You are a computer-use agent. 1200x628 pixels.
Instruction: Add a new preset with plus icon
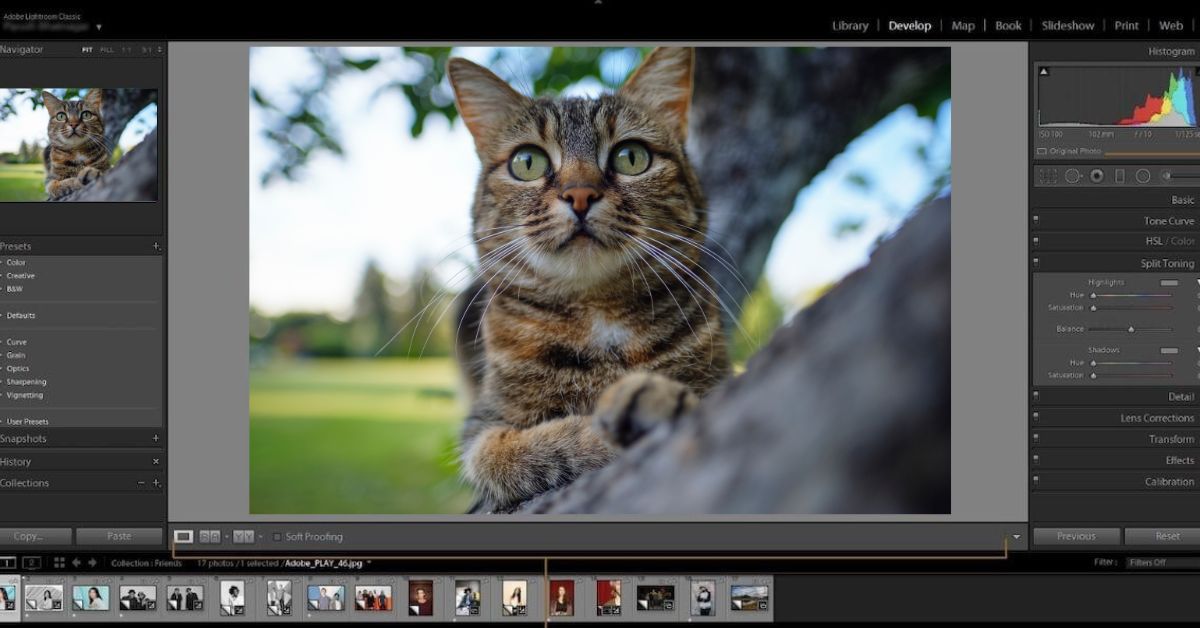tap(156, 246)
